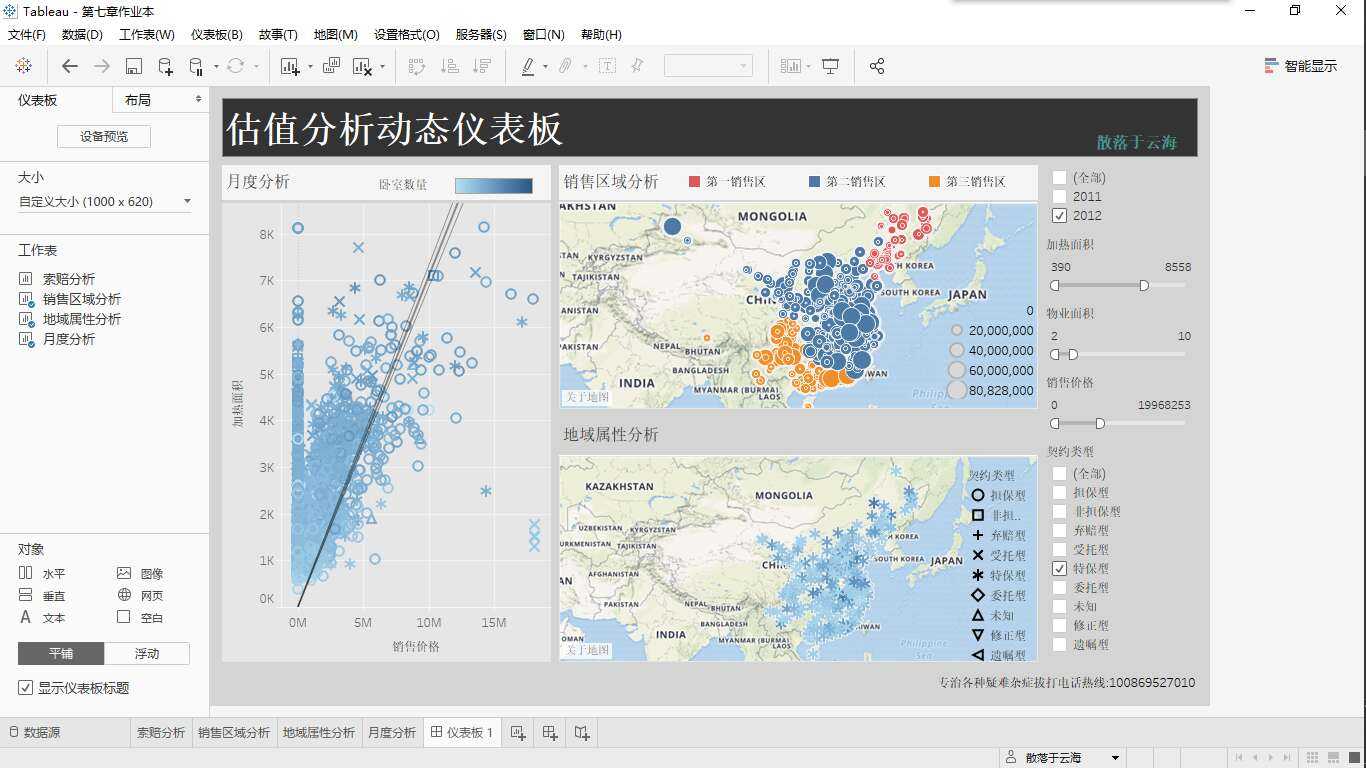Click the 设备预览 button

pos(104,136)
